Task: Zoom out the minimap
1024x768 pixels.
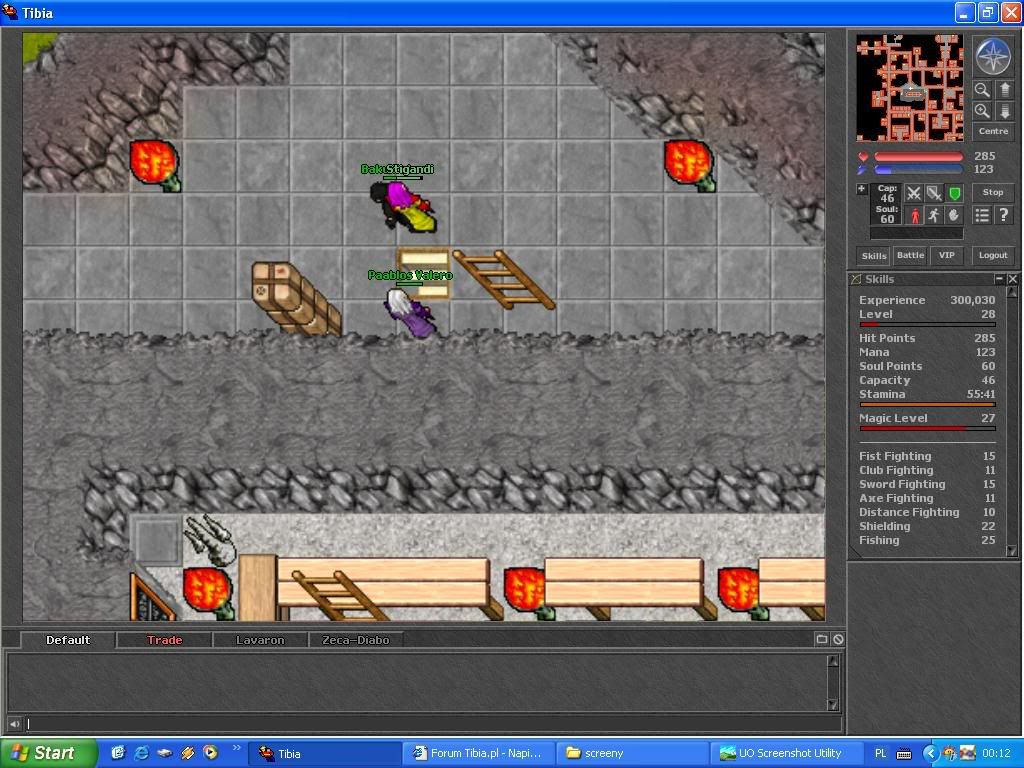Action: pyautogui.click(x=982, y=90)
